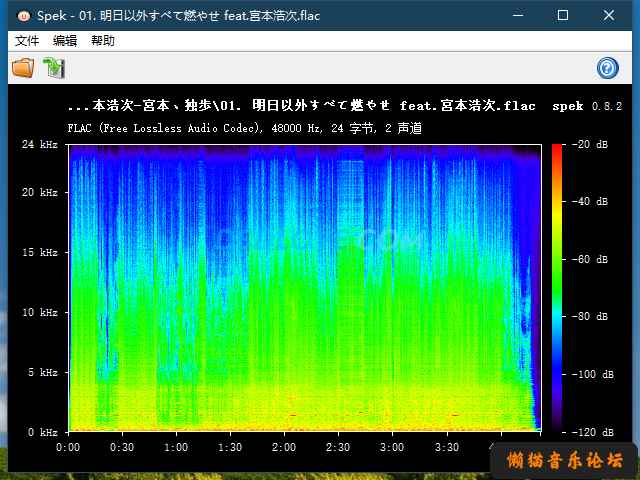Click the spek 0.8.2 version label
The height and width of the screenshot is (480, 640).
pos(587,106)
